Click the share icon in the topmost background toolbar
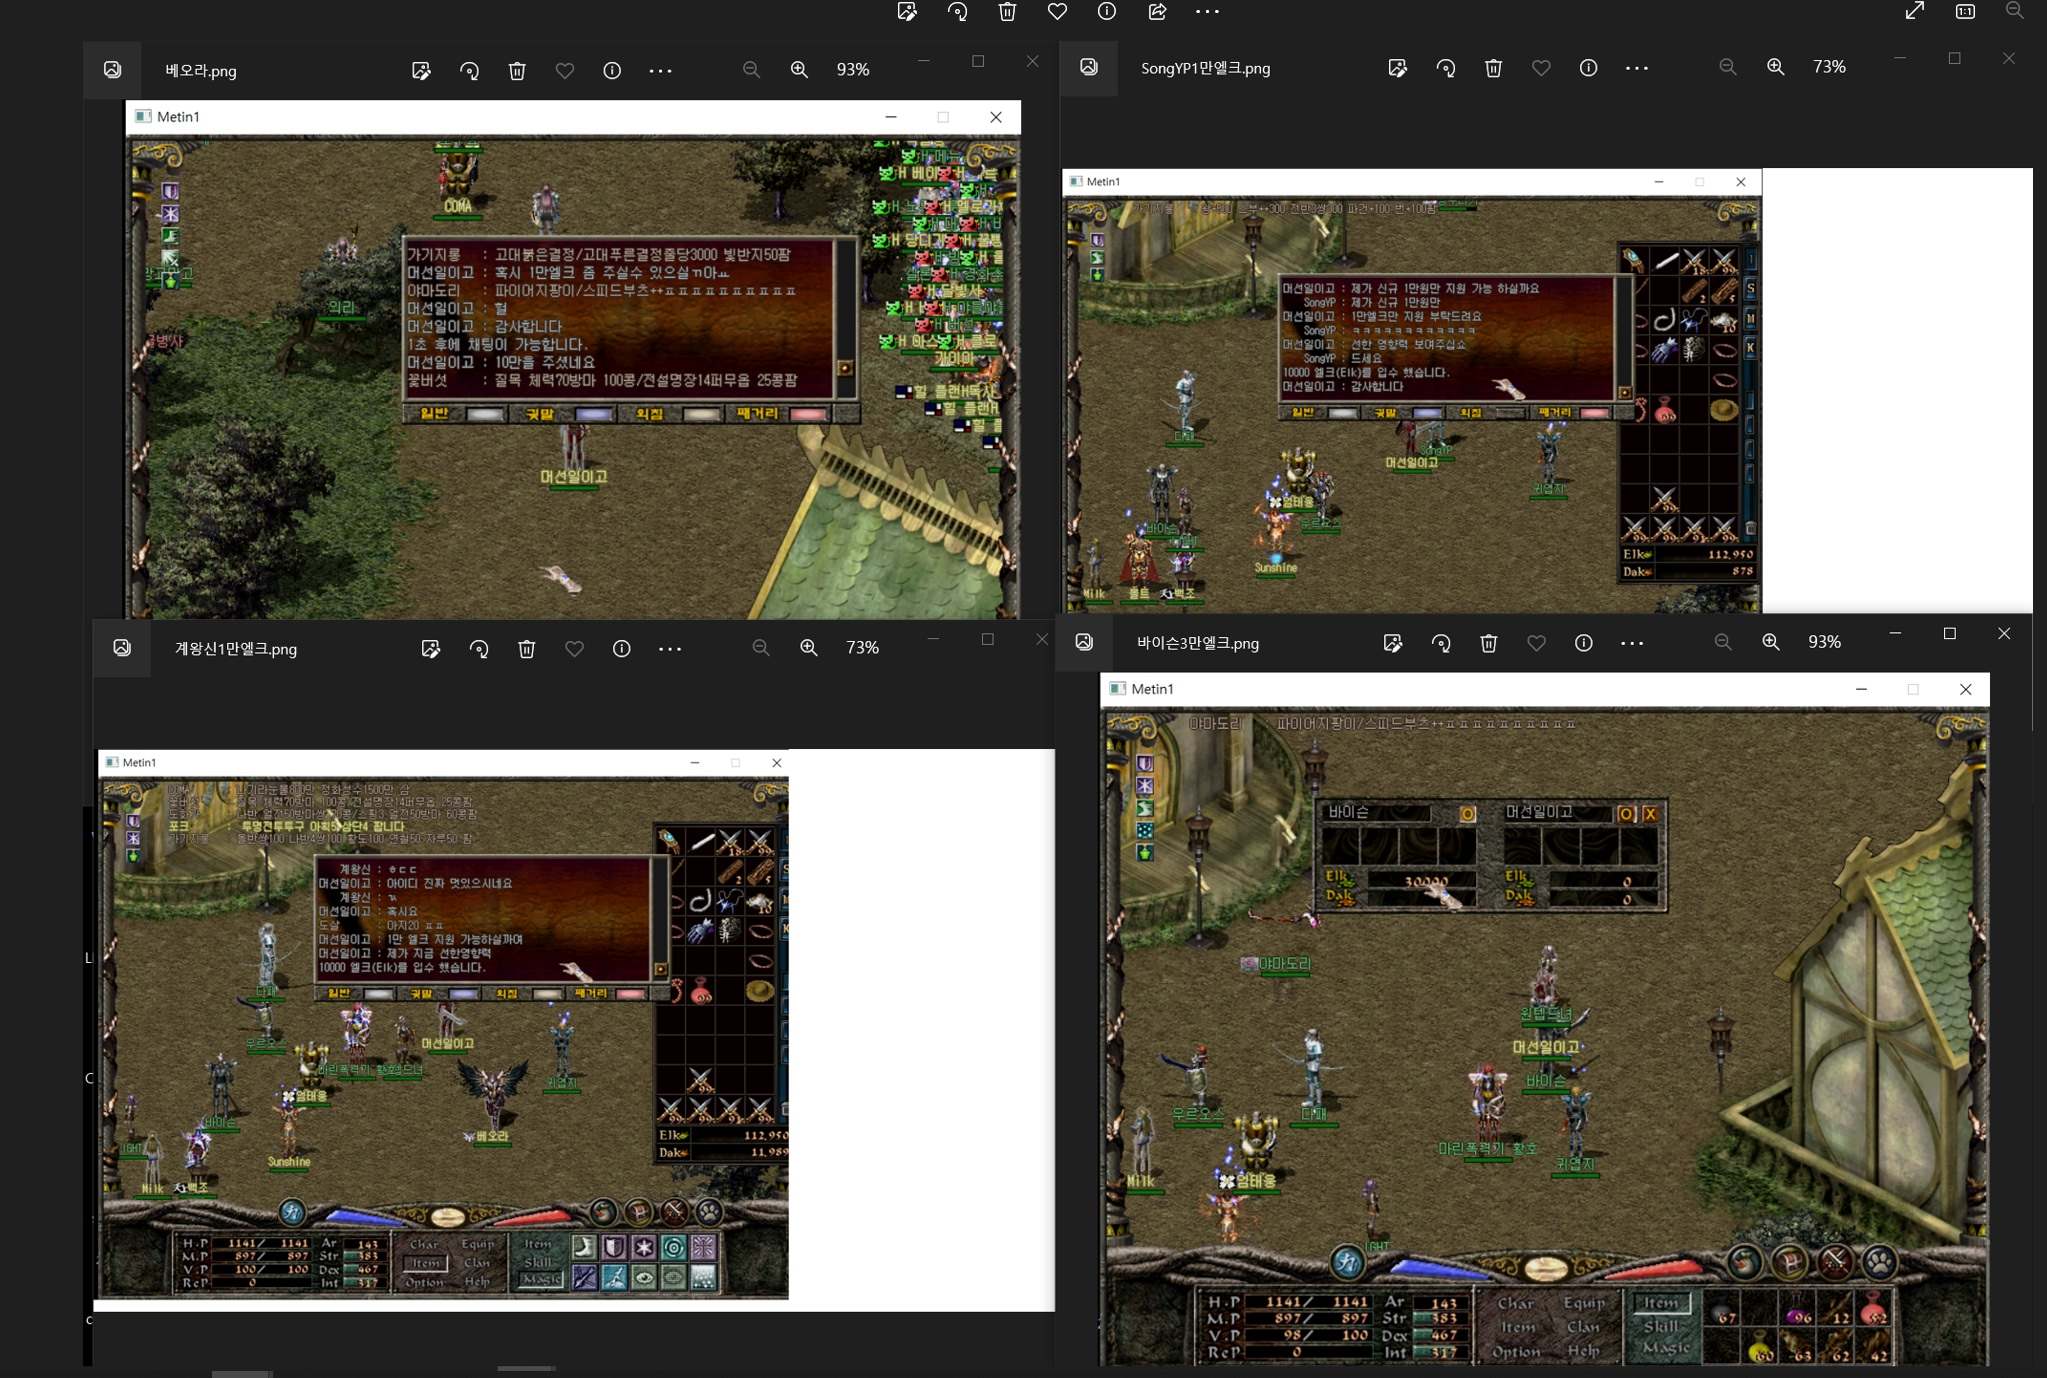This screenshot has height=1378, width=2047. (1157, 12)
